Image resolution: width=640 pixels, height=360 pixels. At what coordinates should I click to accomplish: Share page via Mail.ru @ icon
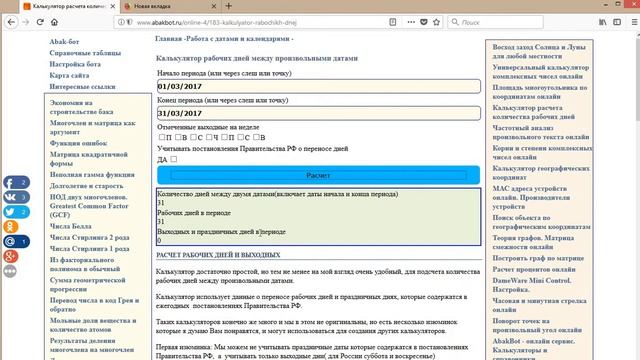tap(16, 242)
